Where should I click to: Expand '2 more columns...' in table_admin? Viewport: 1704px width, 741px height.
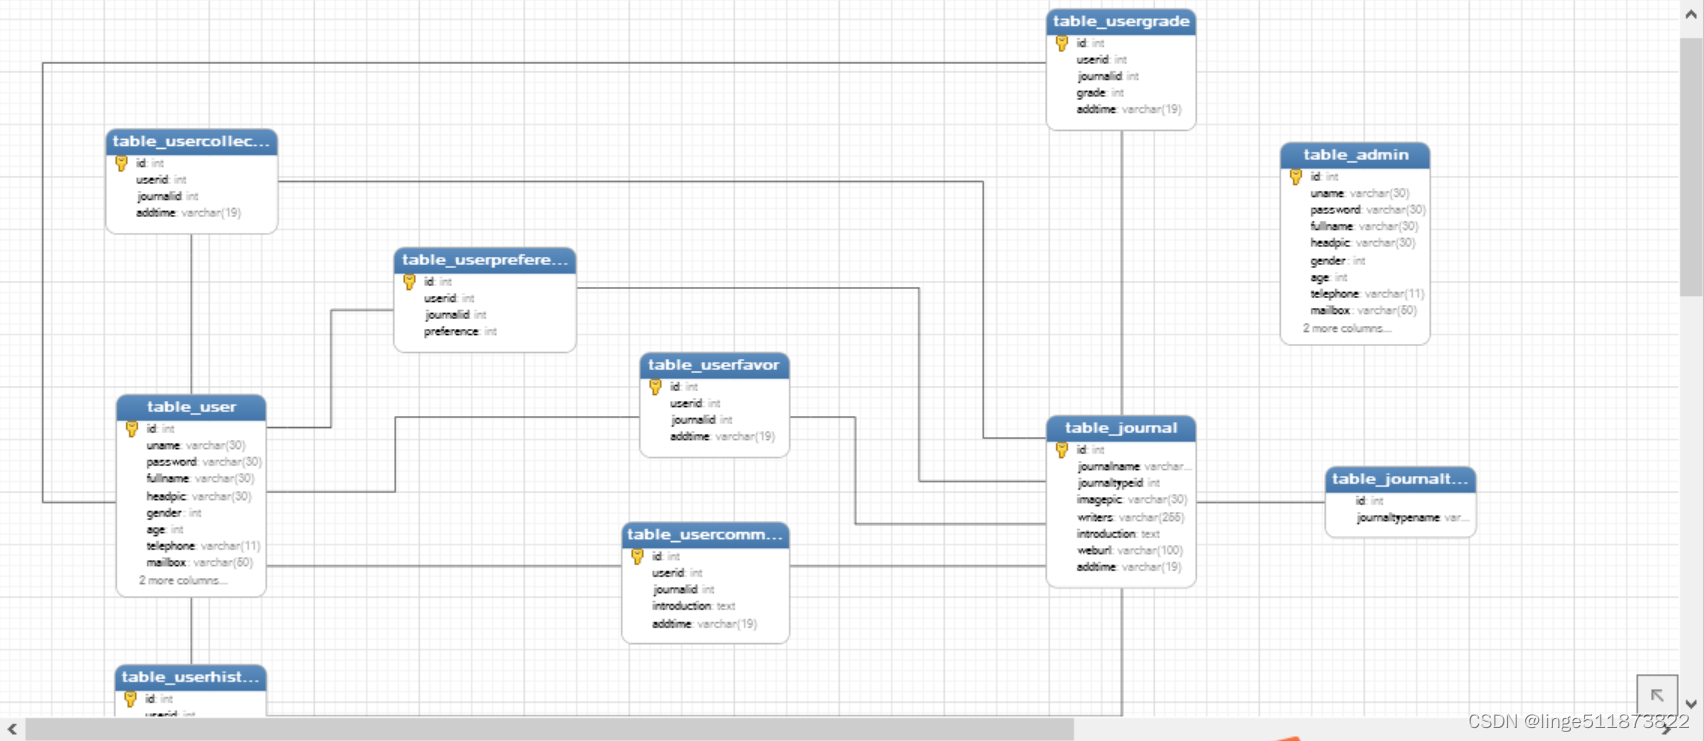tap(1347, 329)
